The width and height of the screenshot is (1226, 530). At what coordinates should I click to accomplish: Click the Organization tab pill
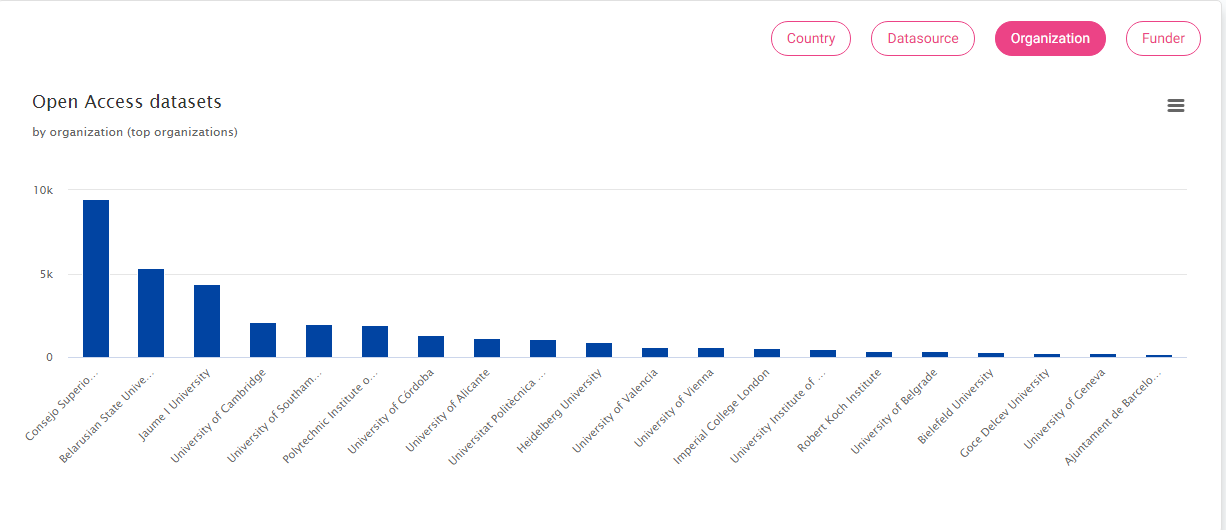(x=1049, y=39)
